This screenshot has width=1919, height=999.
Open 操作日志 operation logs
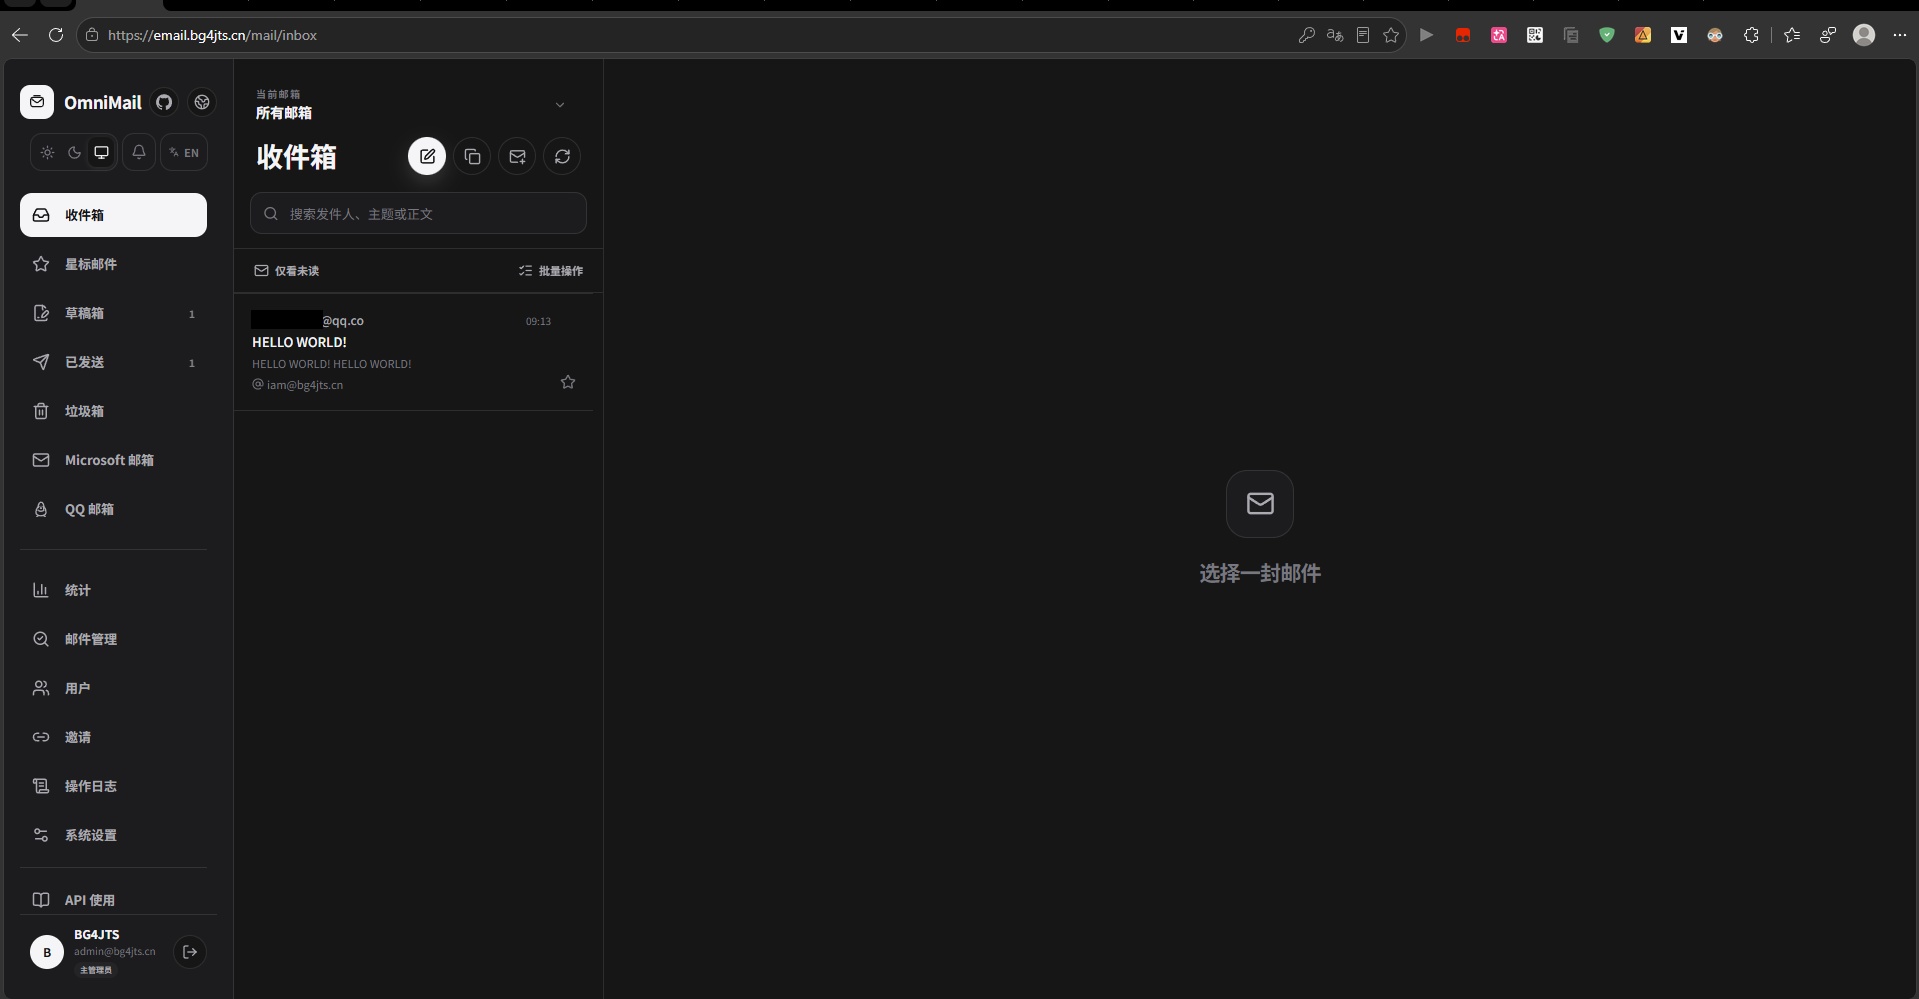click(113, 786)
